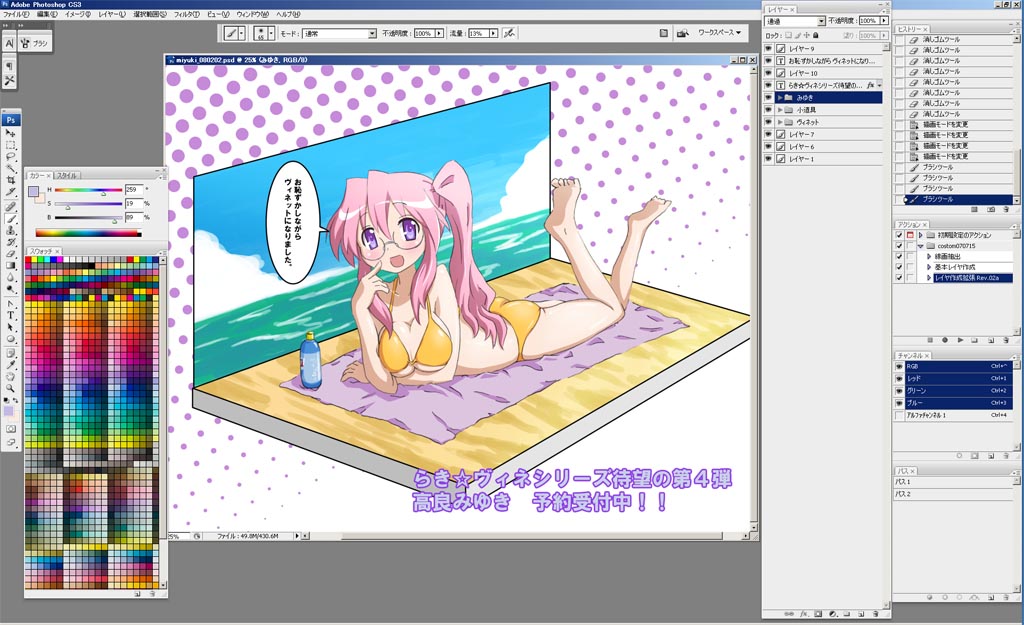Image resolution: width=1024 pixels, height=625 pixels.
Task: Select the Clone Stamp tool
Action: (x=10, y=231)
